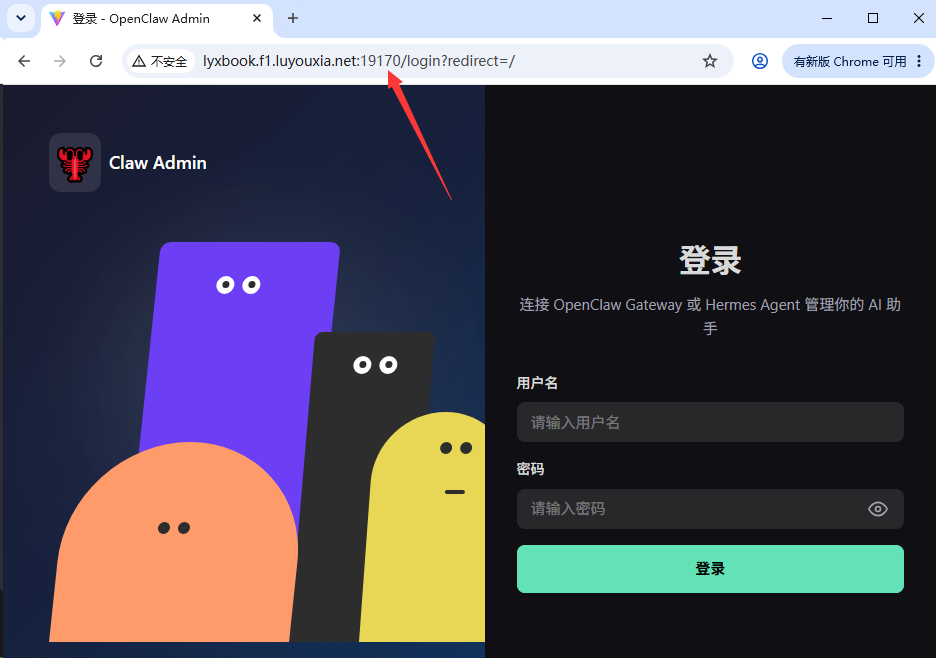Minimize the Chrome window
Screen dimensions: 936x658
tap(827, 19)
